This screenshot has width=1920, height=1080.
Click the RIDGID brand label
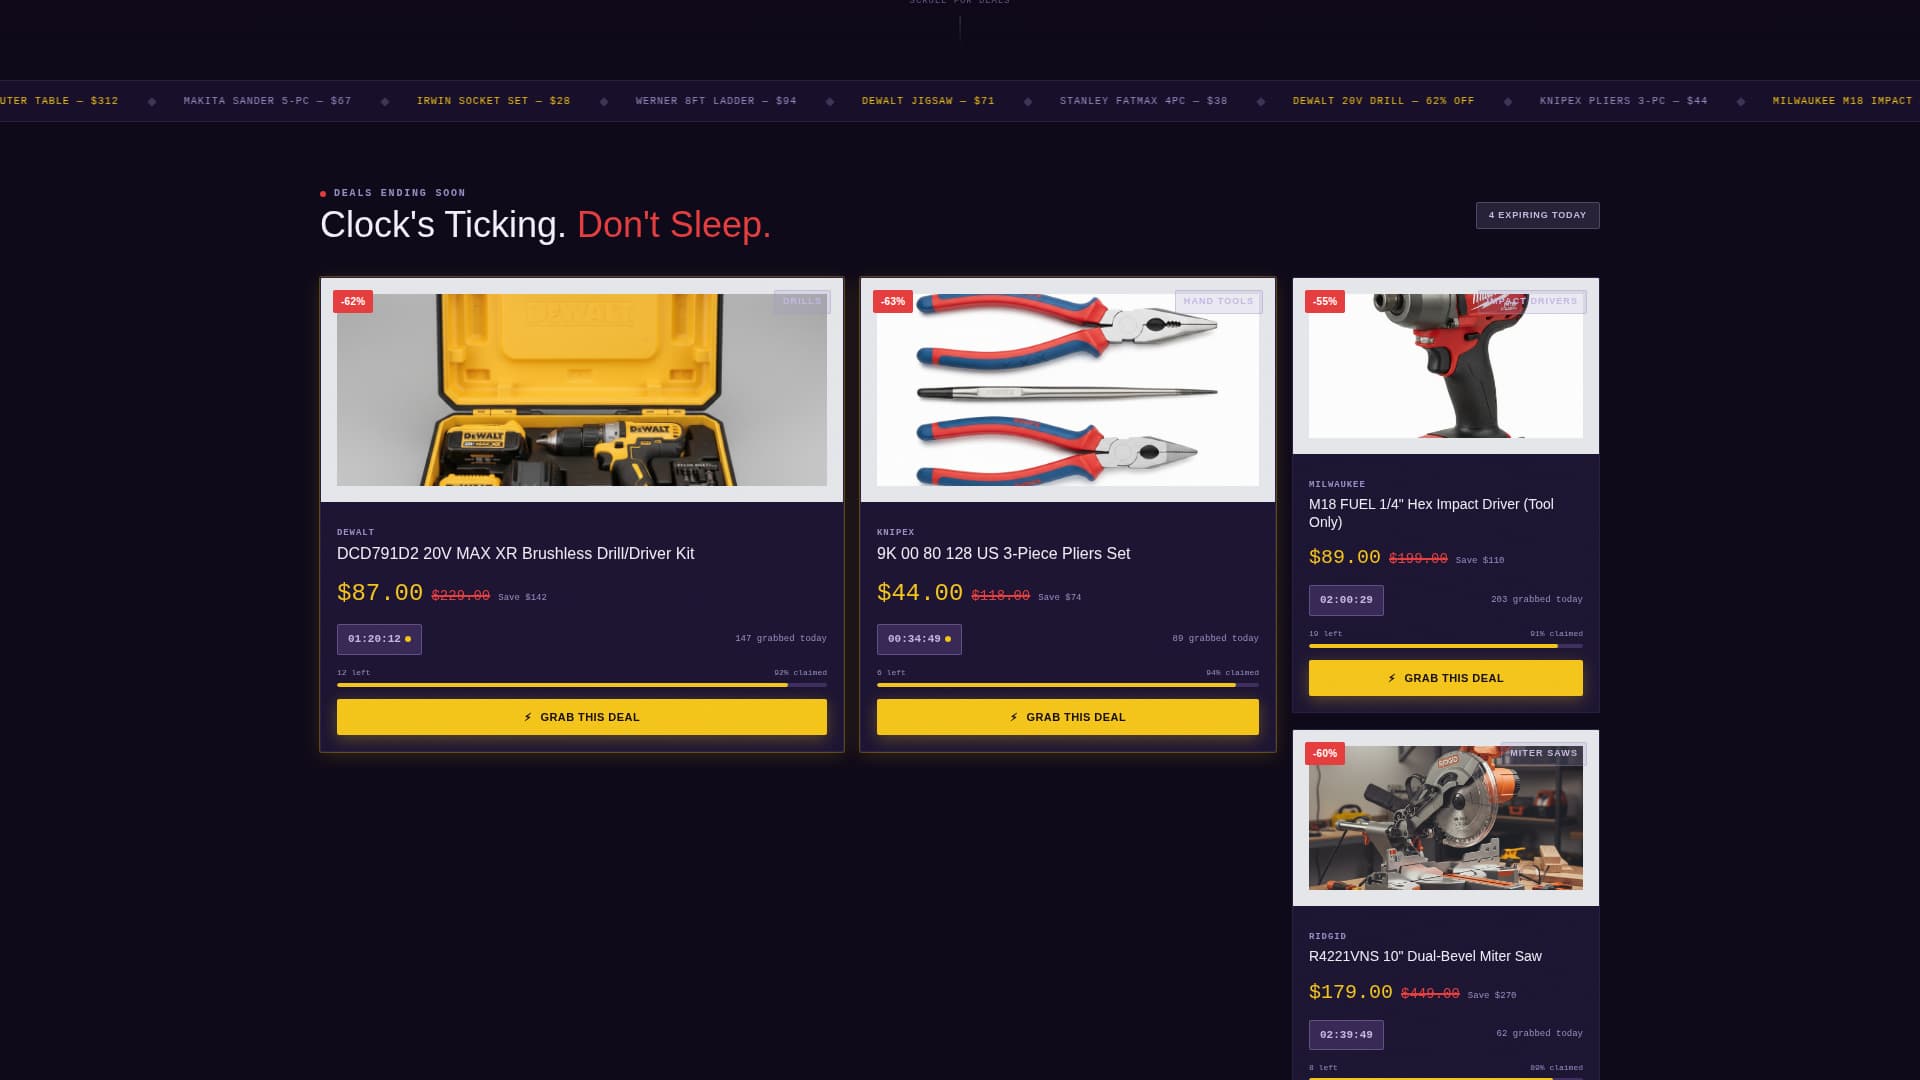(x=1327, y=936)
